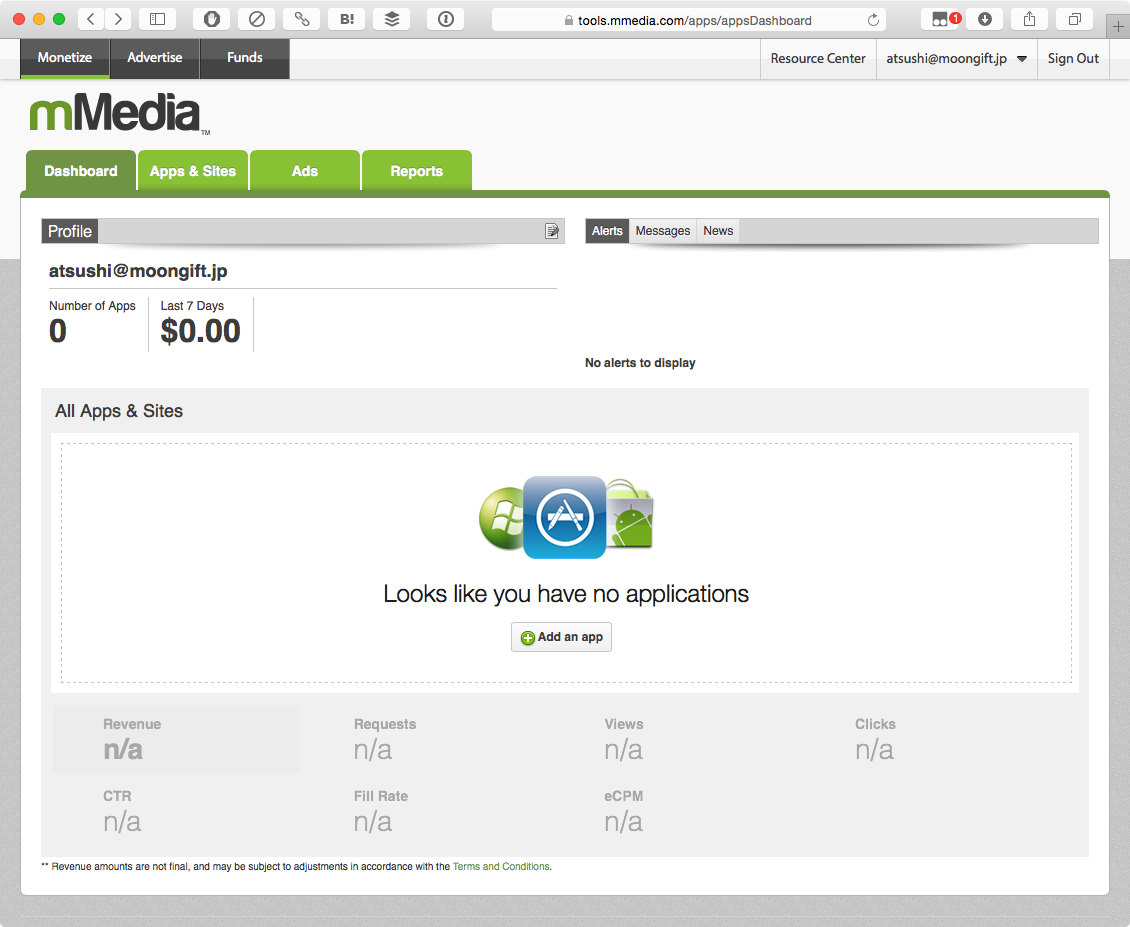Open the Safari share icon
The width and height of the screenshot is (1130, 927).
pyautogui.click(x=1029, y=19)
